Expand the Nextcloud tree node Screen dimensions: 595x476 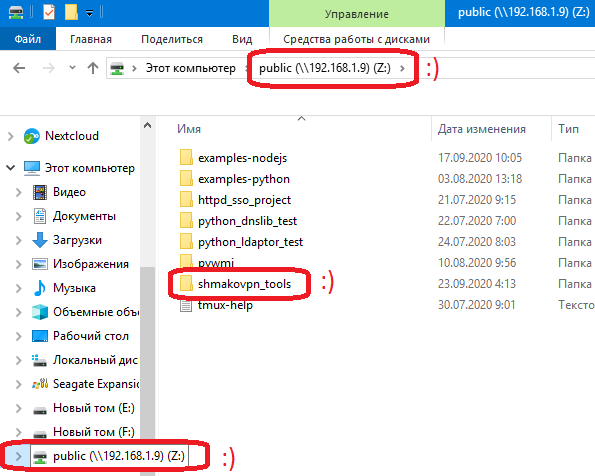(11, 136)
